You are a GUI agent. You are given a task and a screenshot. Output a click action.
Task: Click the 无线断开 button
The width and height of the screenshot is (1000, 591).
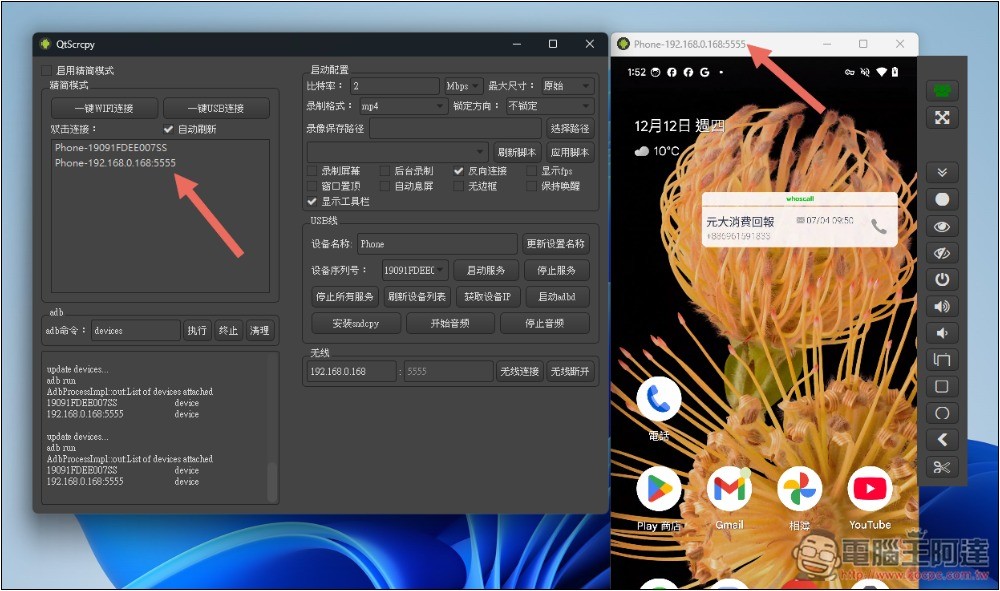[570, 371]
